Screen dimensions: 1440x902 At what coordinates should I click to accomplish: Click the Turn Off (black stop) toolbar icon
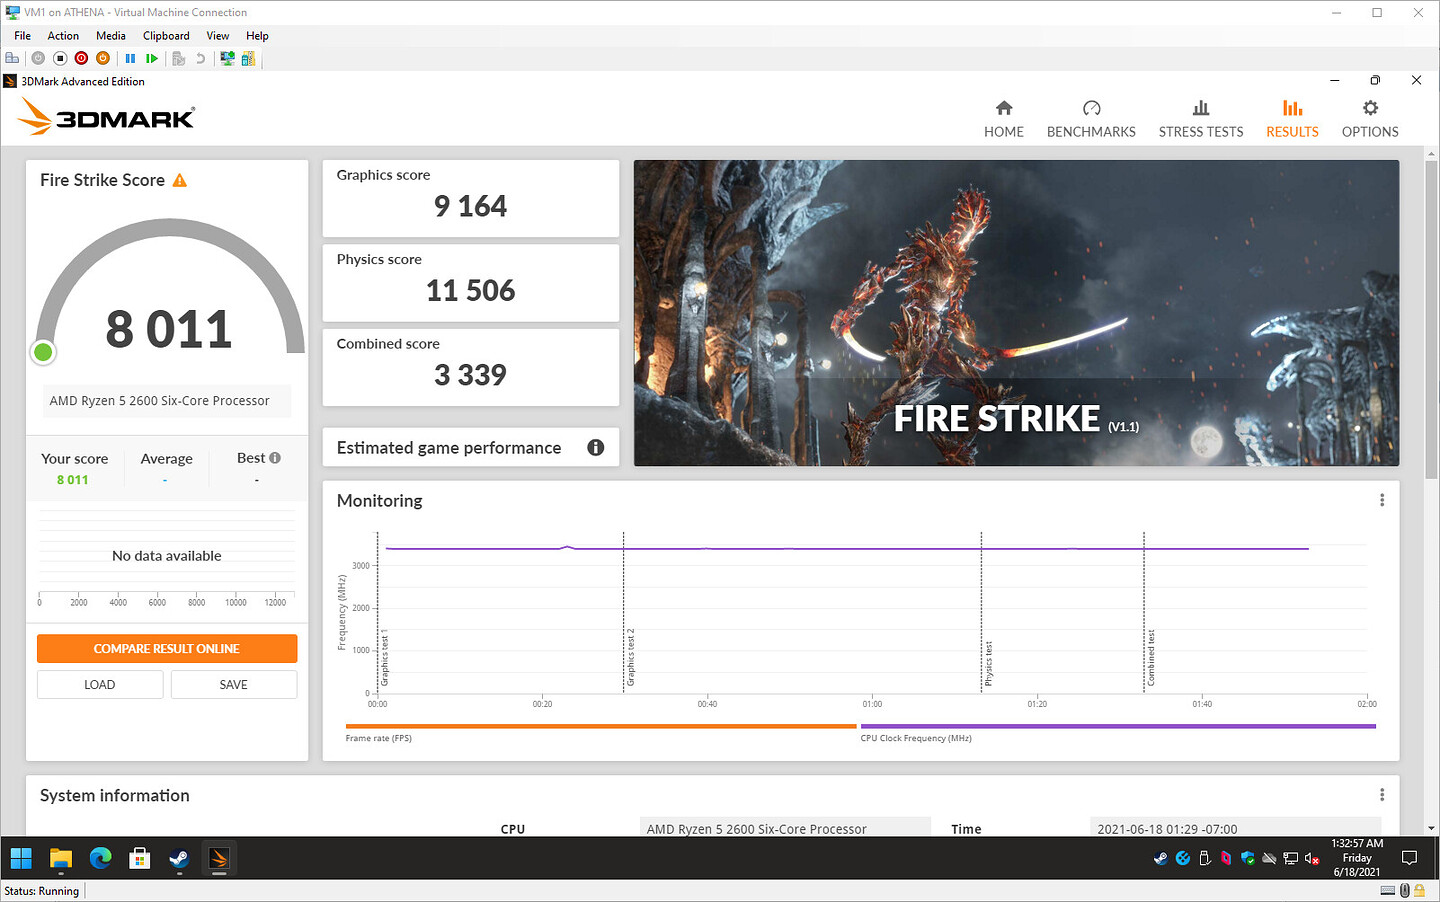pos(60,58)
